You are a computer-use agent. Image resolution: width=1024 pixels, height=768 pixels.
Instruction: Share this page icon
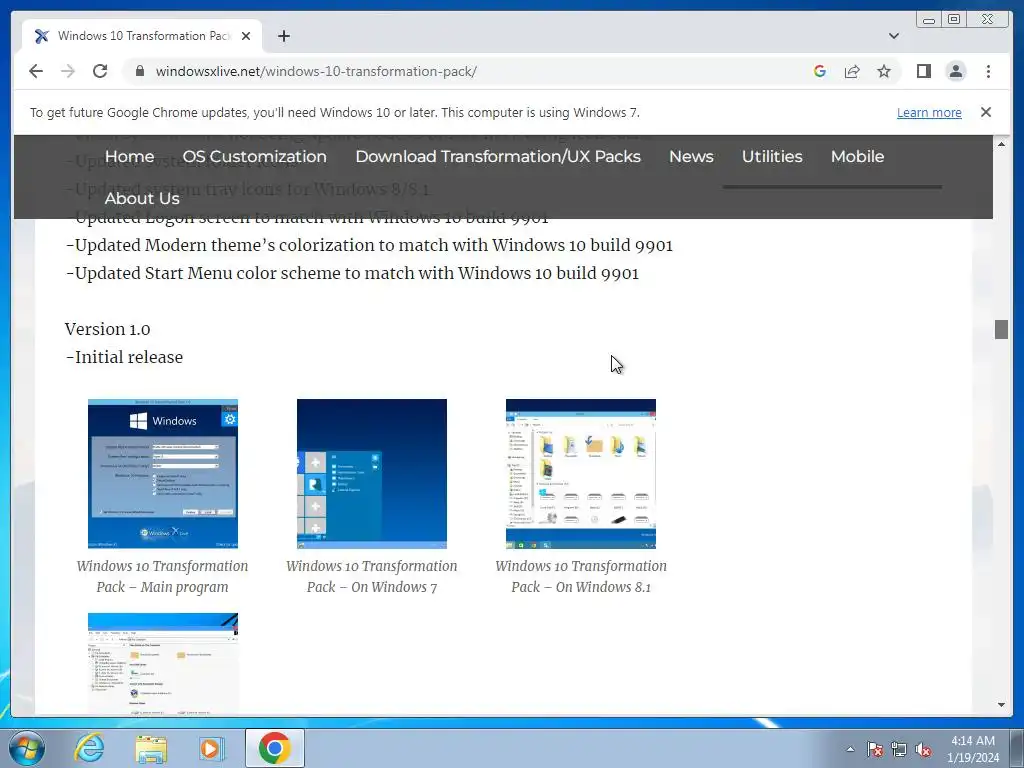pyautogui.click(x=852, y=71)
